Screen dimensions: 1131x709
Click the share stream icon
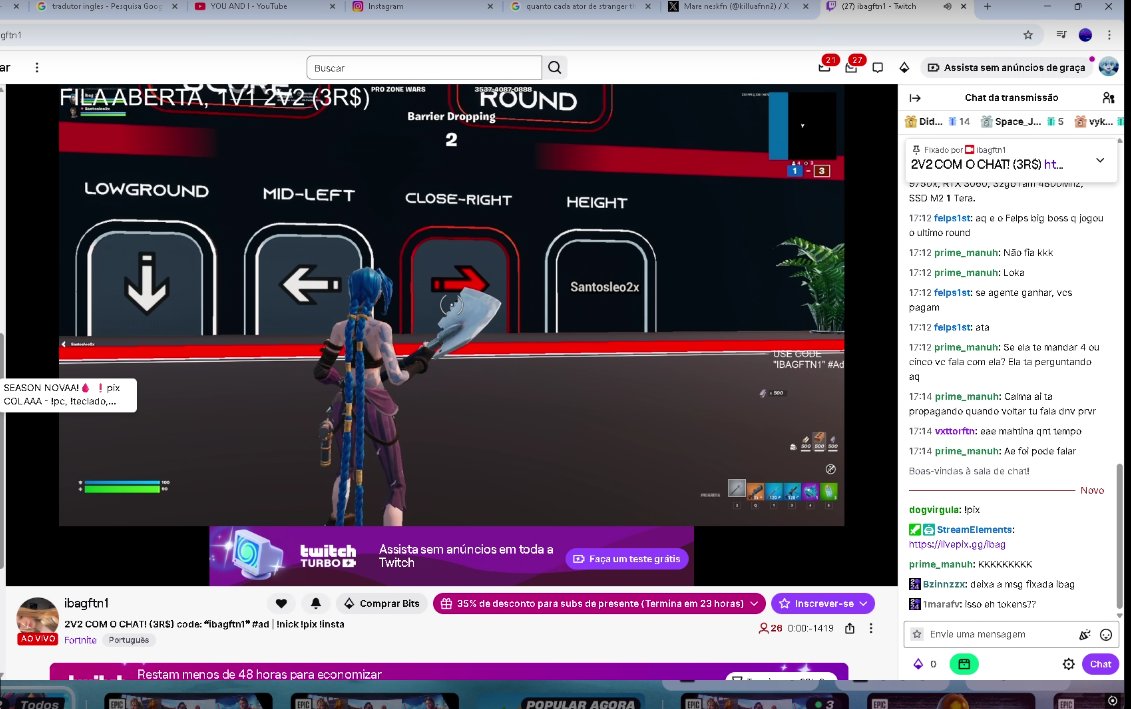[850, 628]
